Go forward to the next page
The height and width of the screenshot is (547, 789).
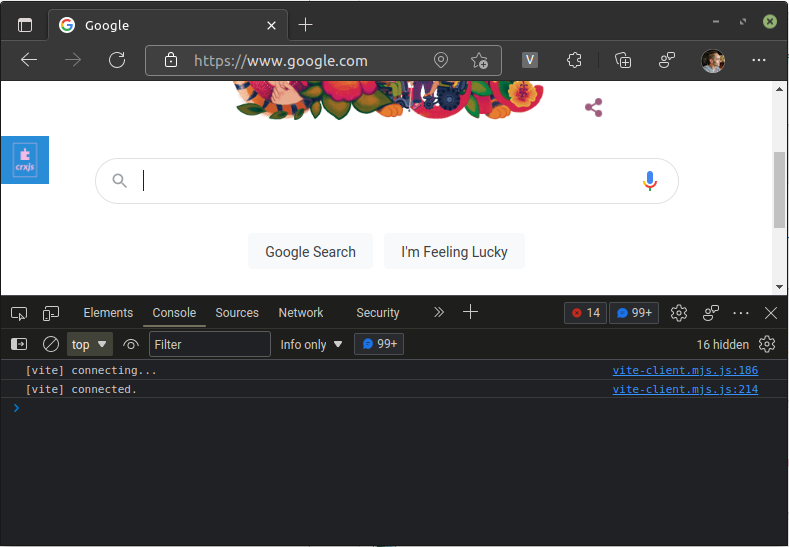73,60
